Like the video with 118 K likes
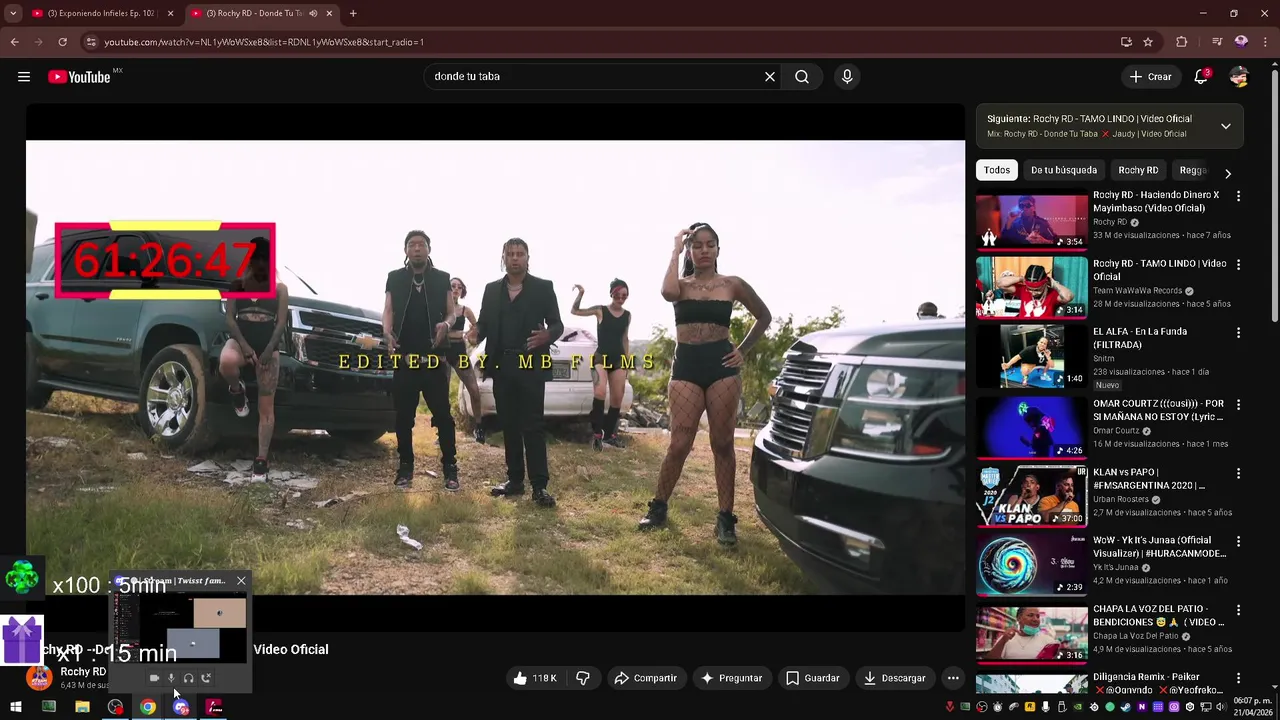This screenshot has width=1280, height=720. coord(535,678)
